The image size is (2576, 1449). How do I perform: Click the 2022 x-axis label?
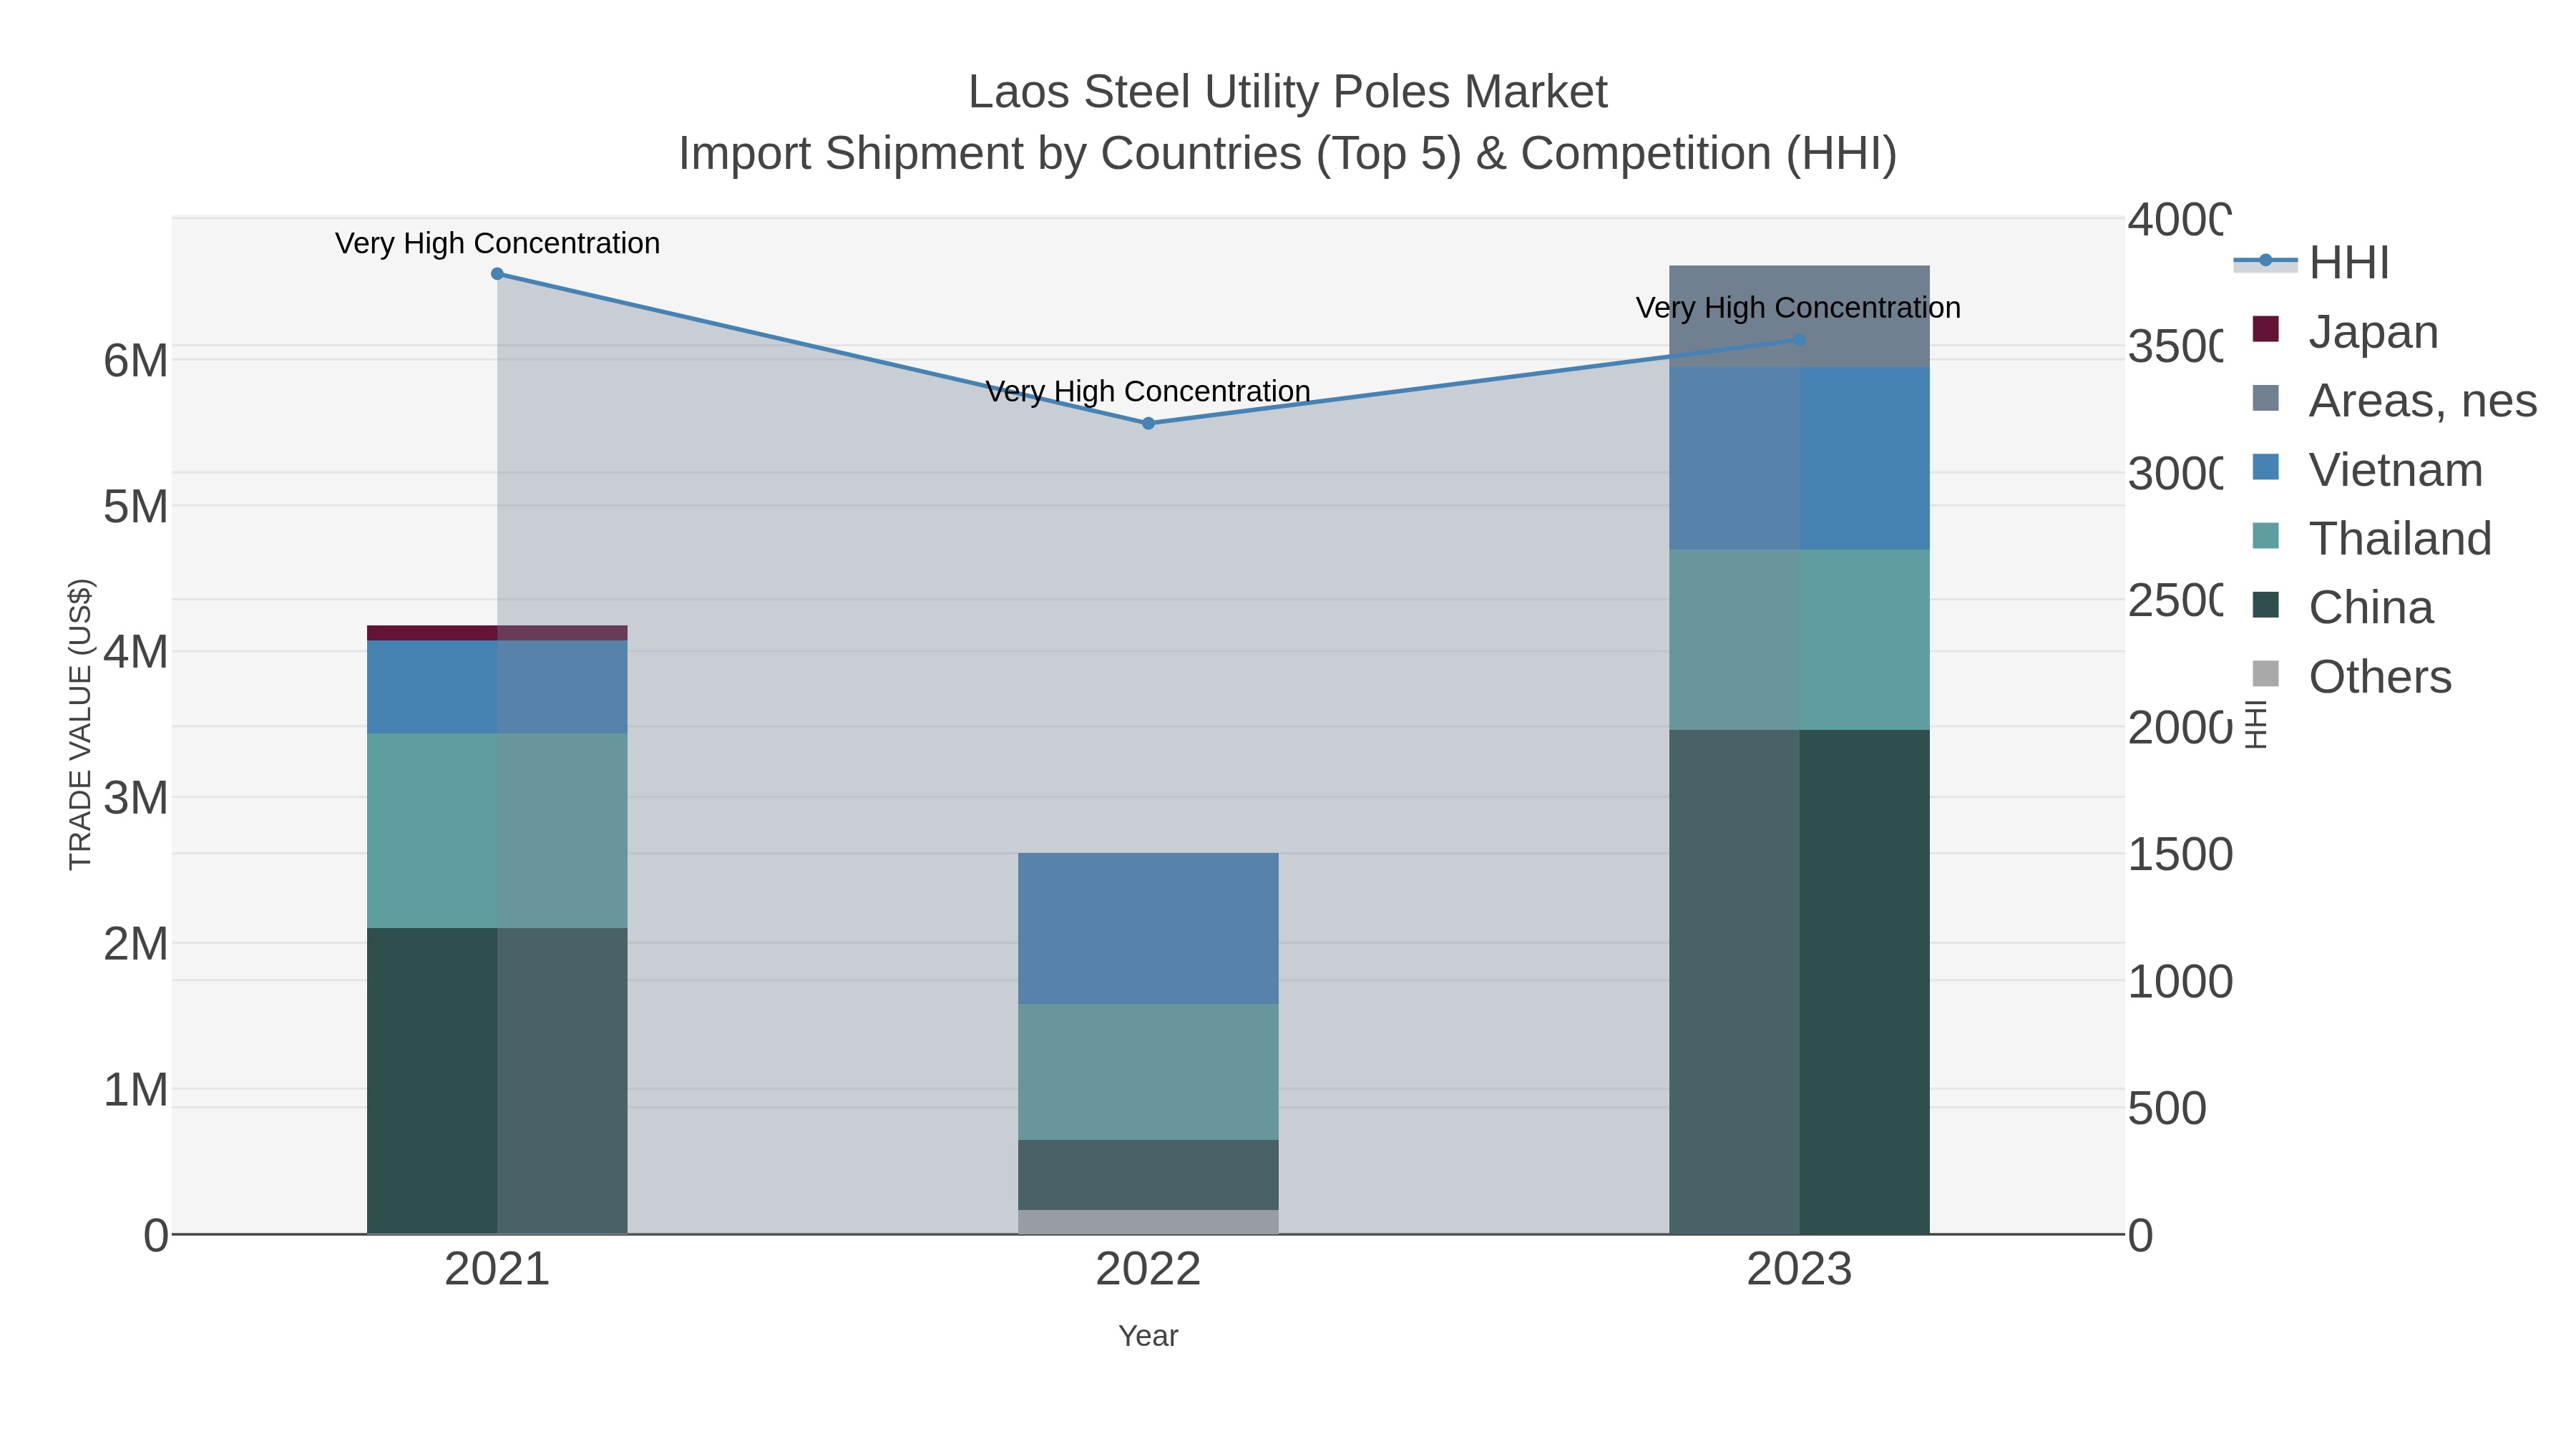pos(1148,1270)
